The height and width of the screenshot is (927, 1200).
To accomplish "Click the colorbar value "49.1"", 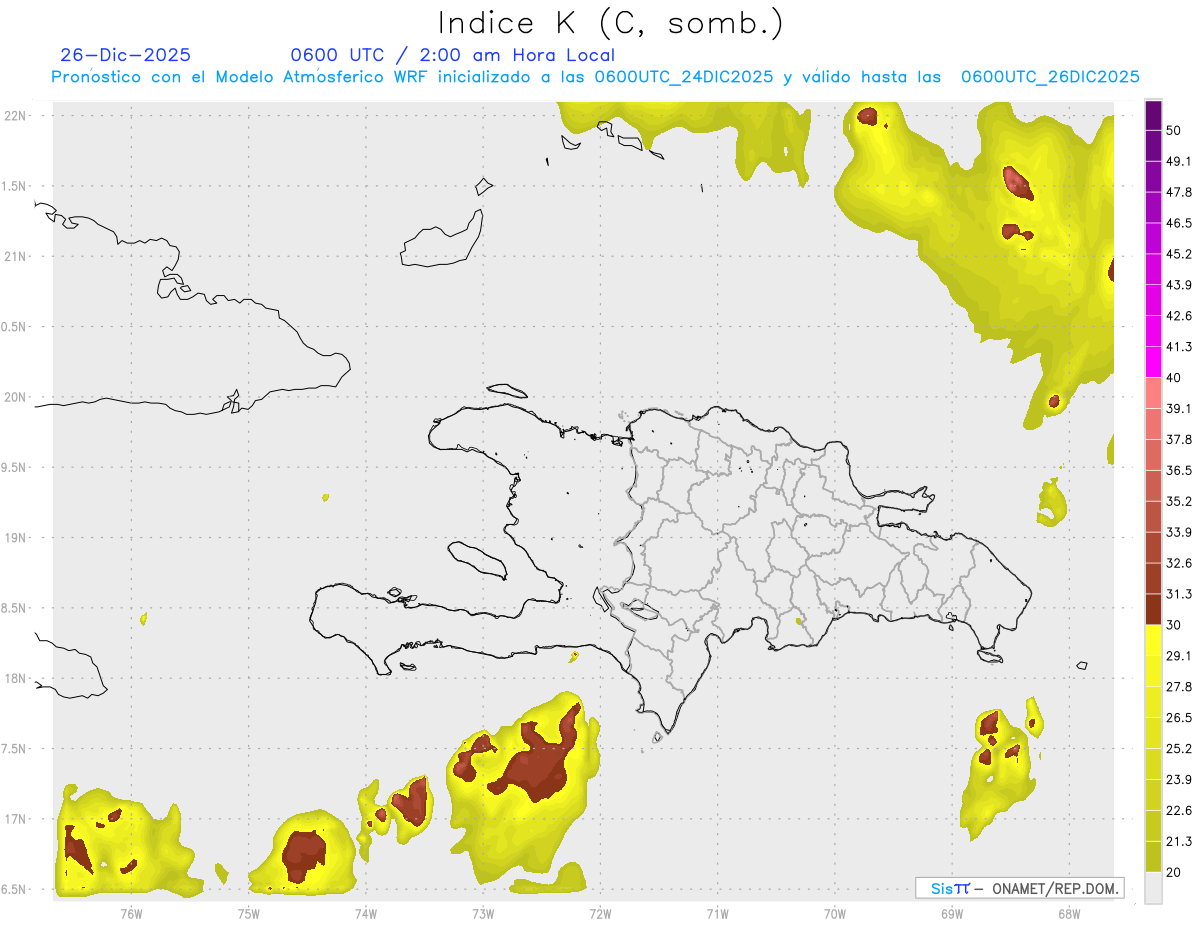I will point(1179,162).
